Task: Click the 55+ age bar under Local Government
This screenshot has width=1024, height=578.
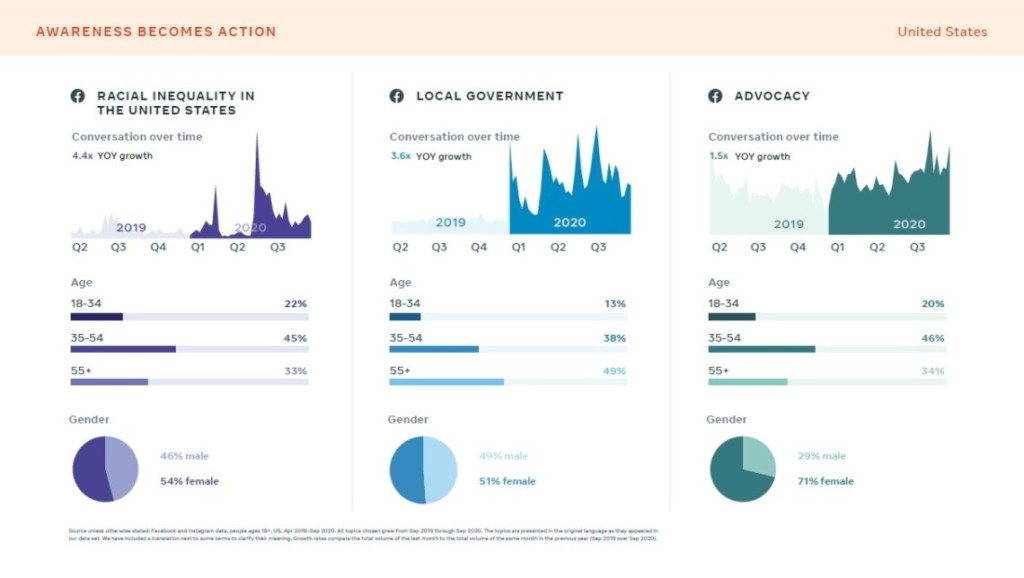Action: (445, 381)
